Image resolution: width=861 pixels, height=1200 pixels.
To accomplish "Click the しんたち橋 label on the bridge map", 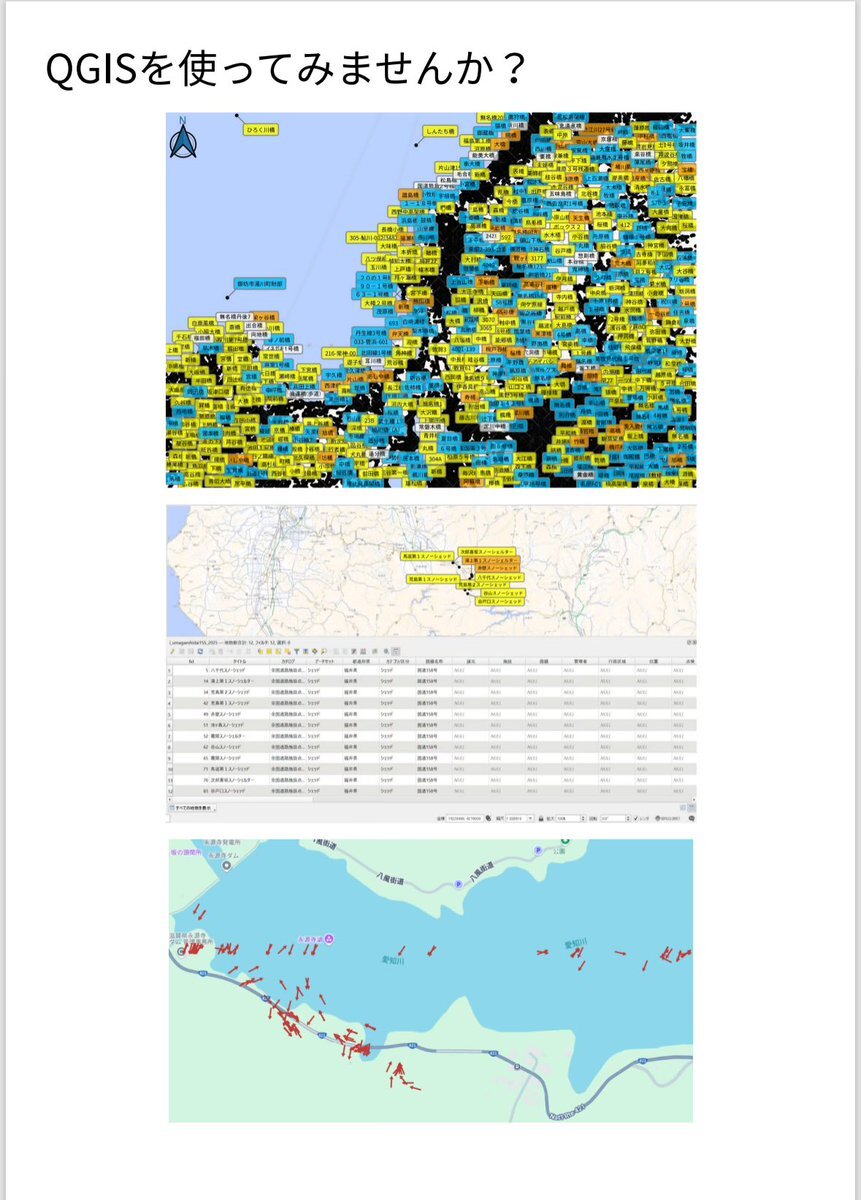I will coord(441,131).
